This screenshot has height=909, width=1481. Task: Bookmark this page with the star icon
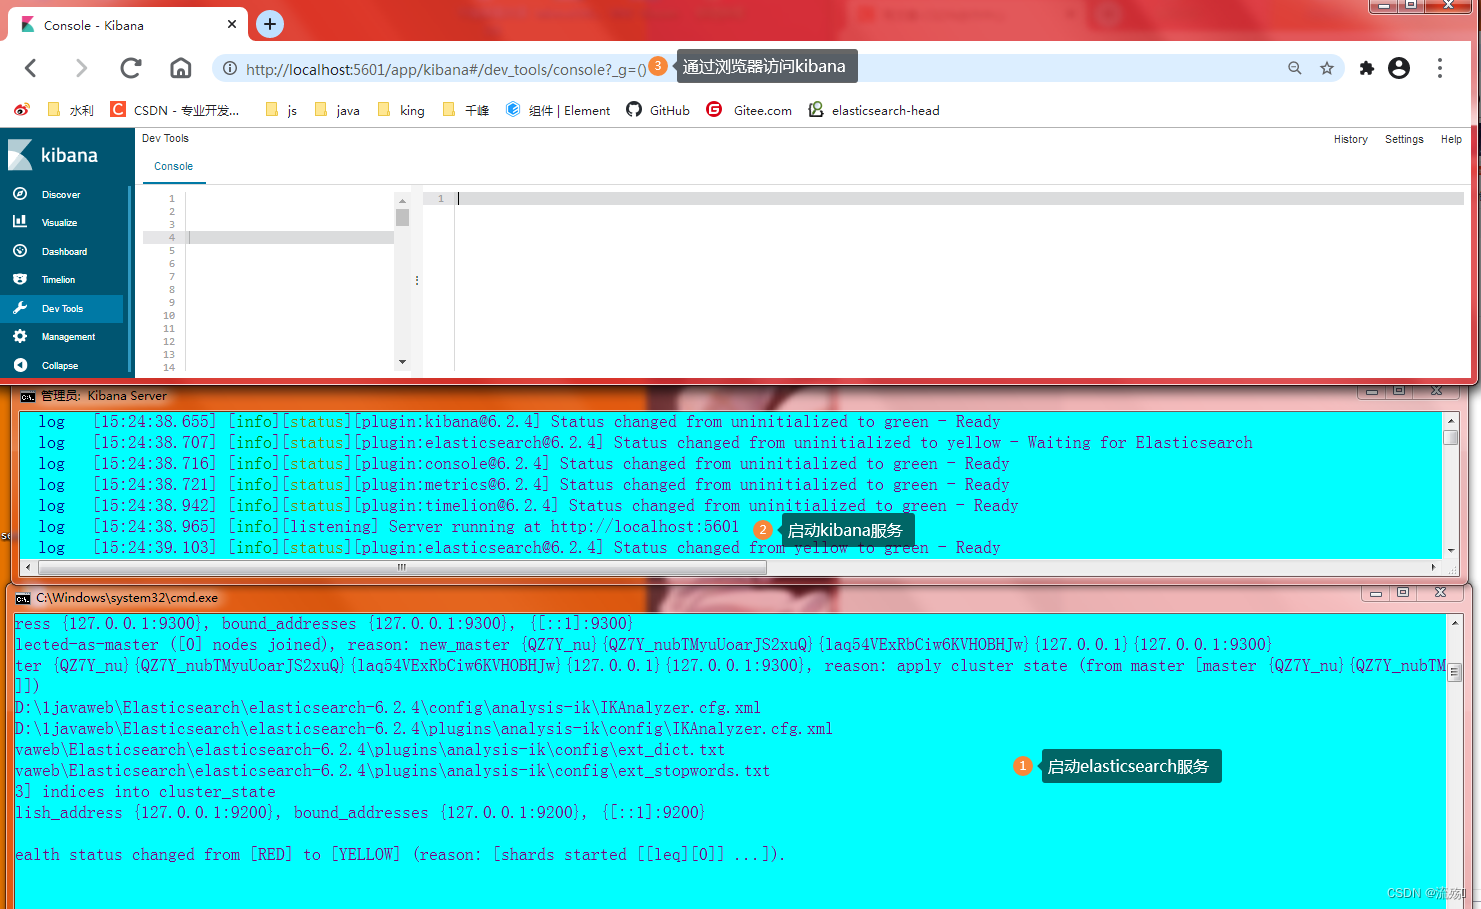(1327, 68)
